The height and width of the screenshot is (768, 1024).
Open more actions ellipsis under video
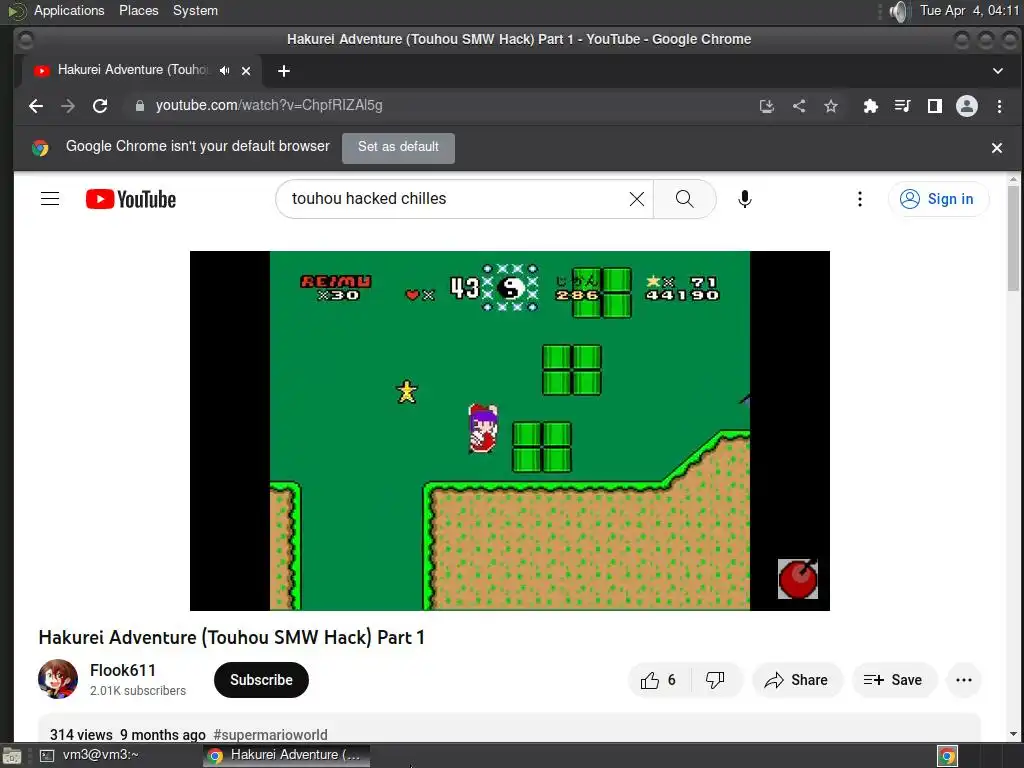click(x=964, y=680)
